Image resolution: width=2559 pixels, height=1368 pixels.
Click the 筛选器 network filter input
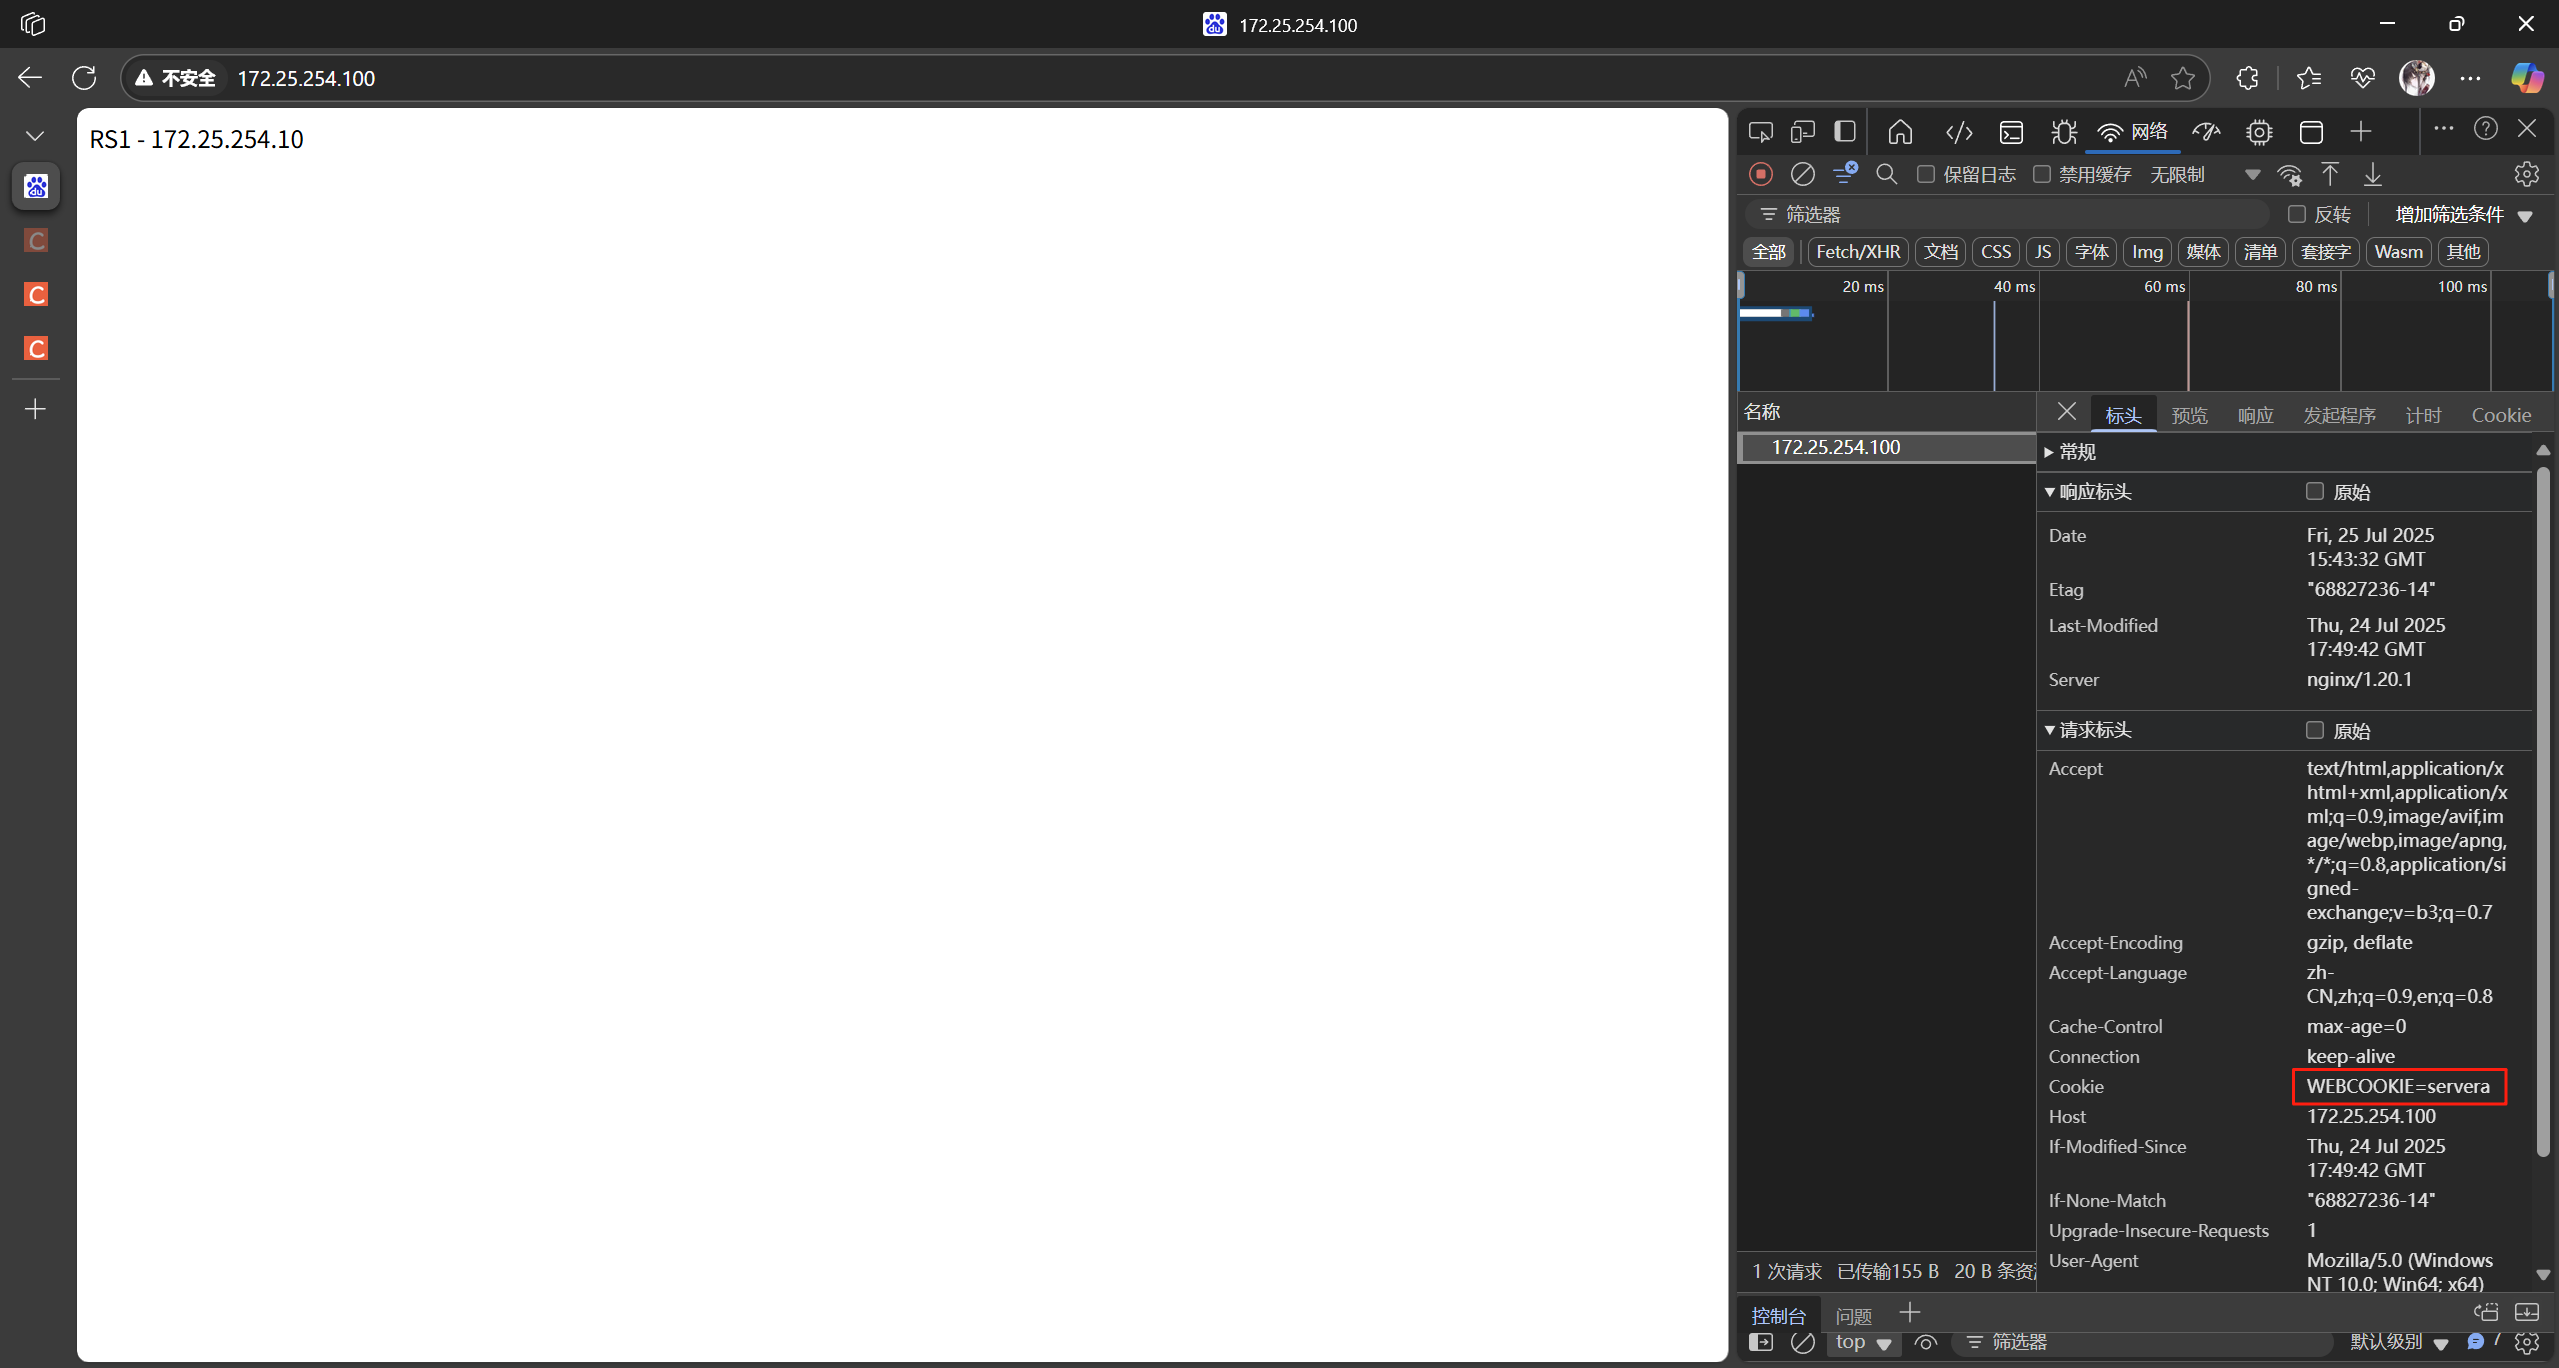pos(2010,215)
